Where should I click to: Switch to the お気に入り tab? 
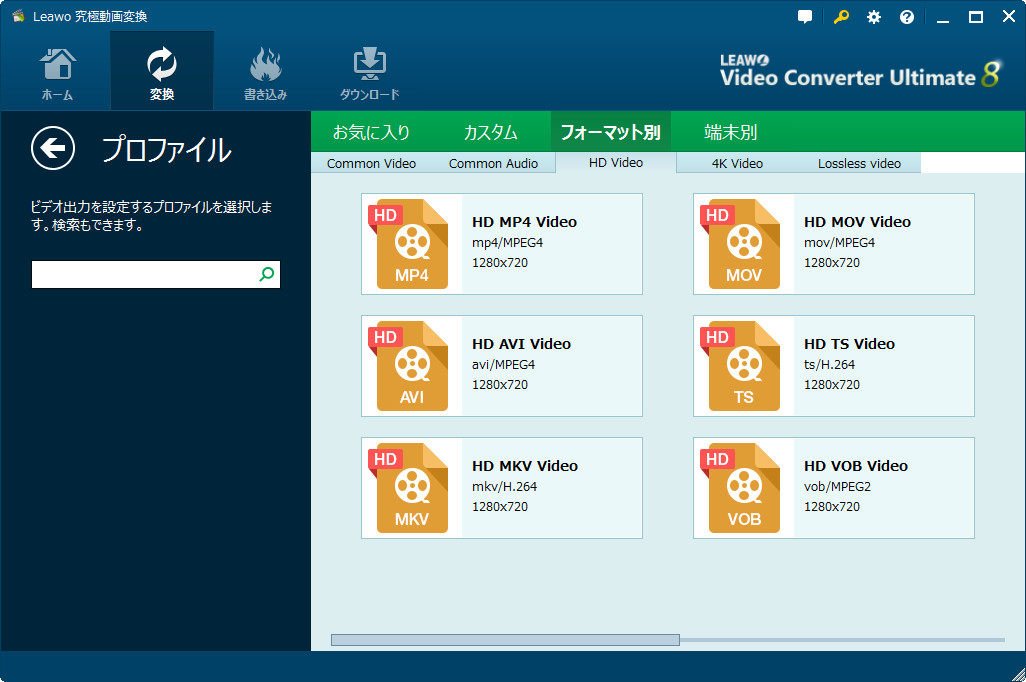(x=371, y=132)
